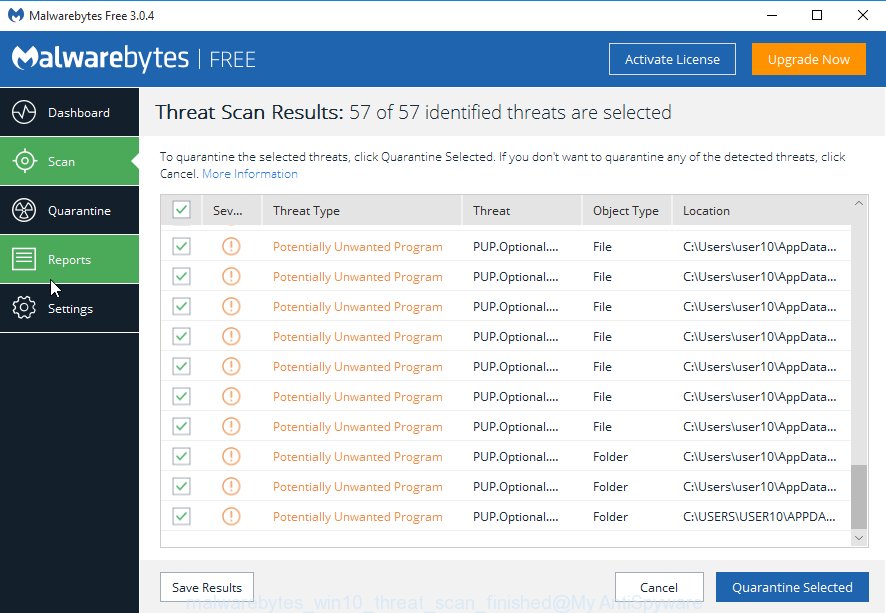The image size is (886, 613).
Task: Maximize the Malwarebytes window
Action: pos(817,15)
